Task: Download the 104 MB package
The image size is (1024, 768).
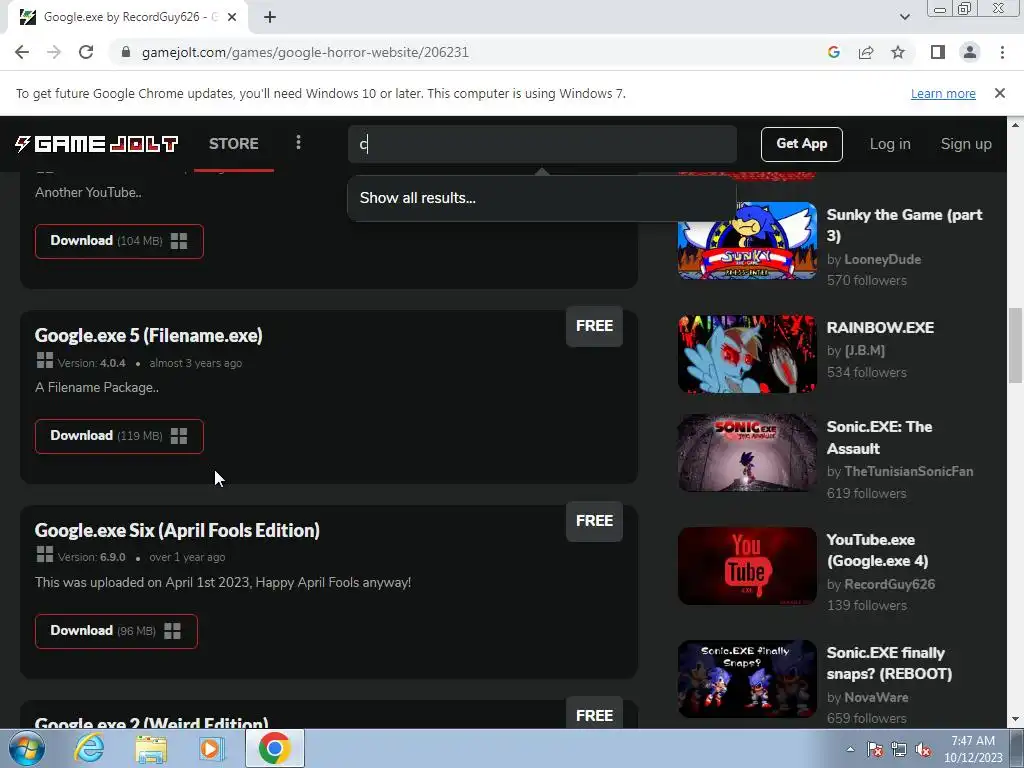Action: tap(120, 241)
